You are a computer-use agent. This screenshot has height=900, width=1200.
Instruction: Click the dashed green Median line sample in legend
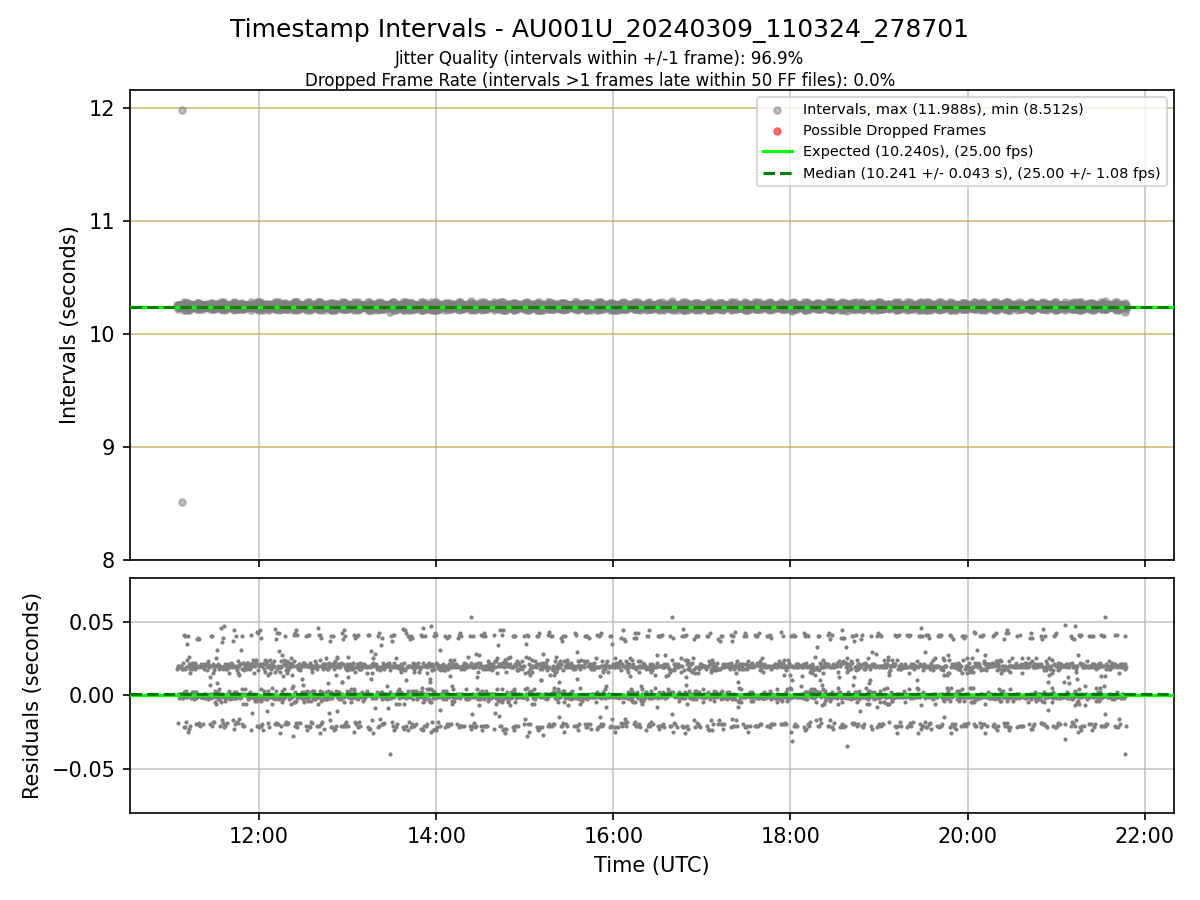coord(777,173)
